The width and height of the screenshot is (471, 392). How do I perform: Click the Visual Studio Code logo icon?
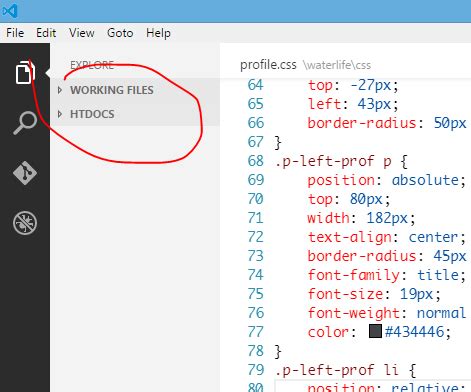[9, 11]
